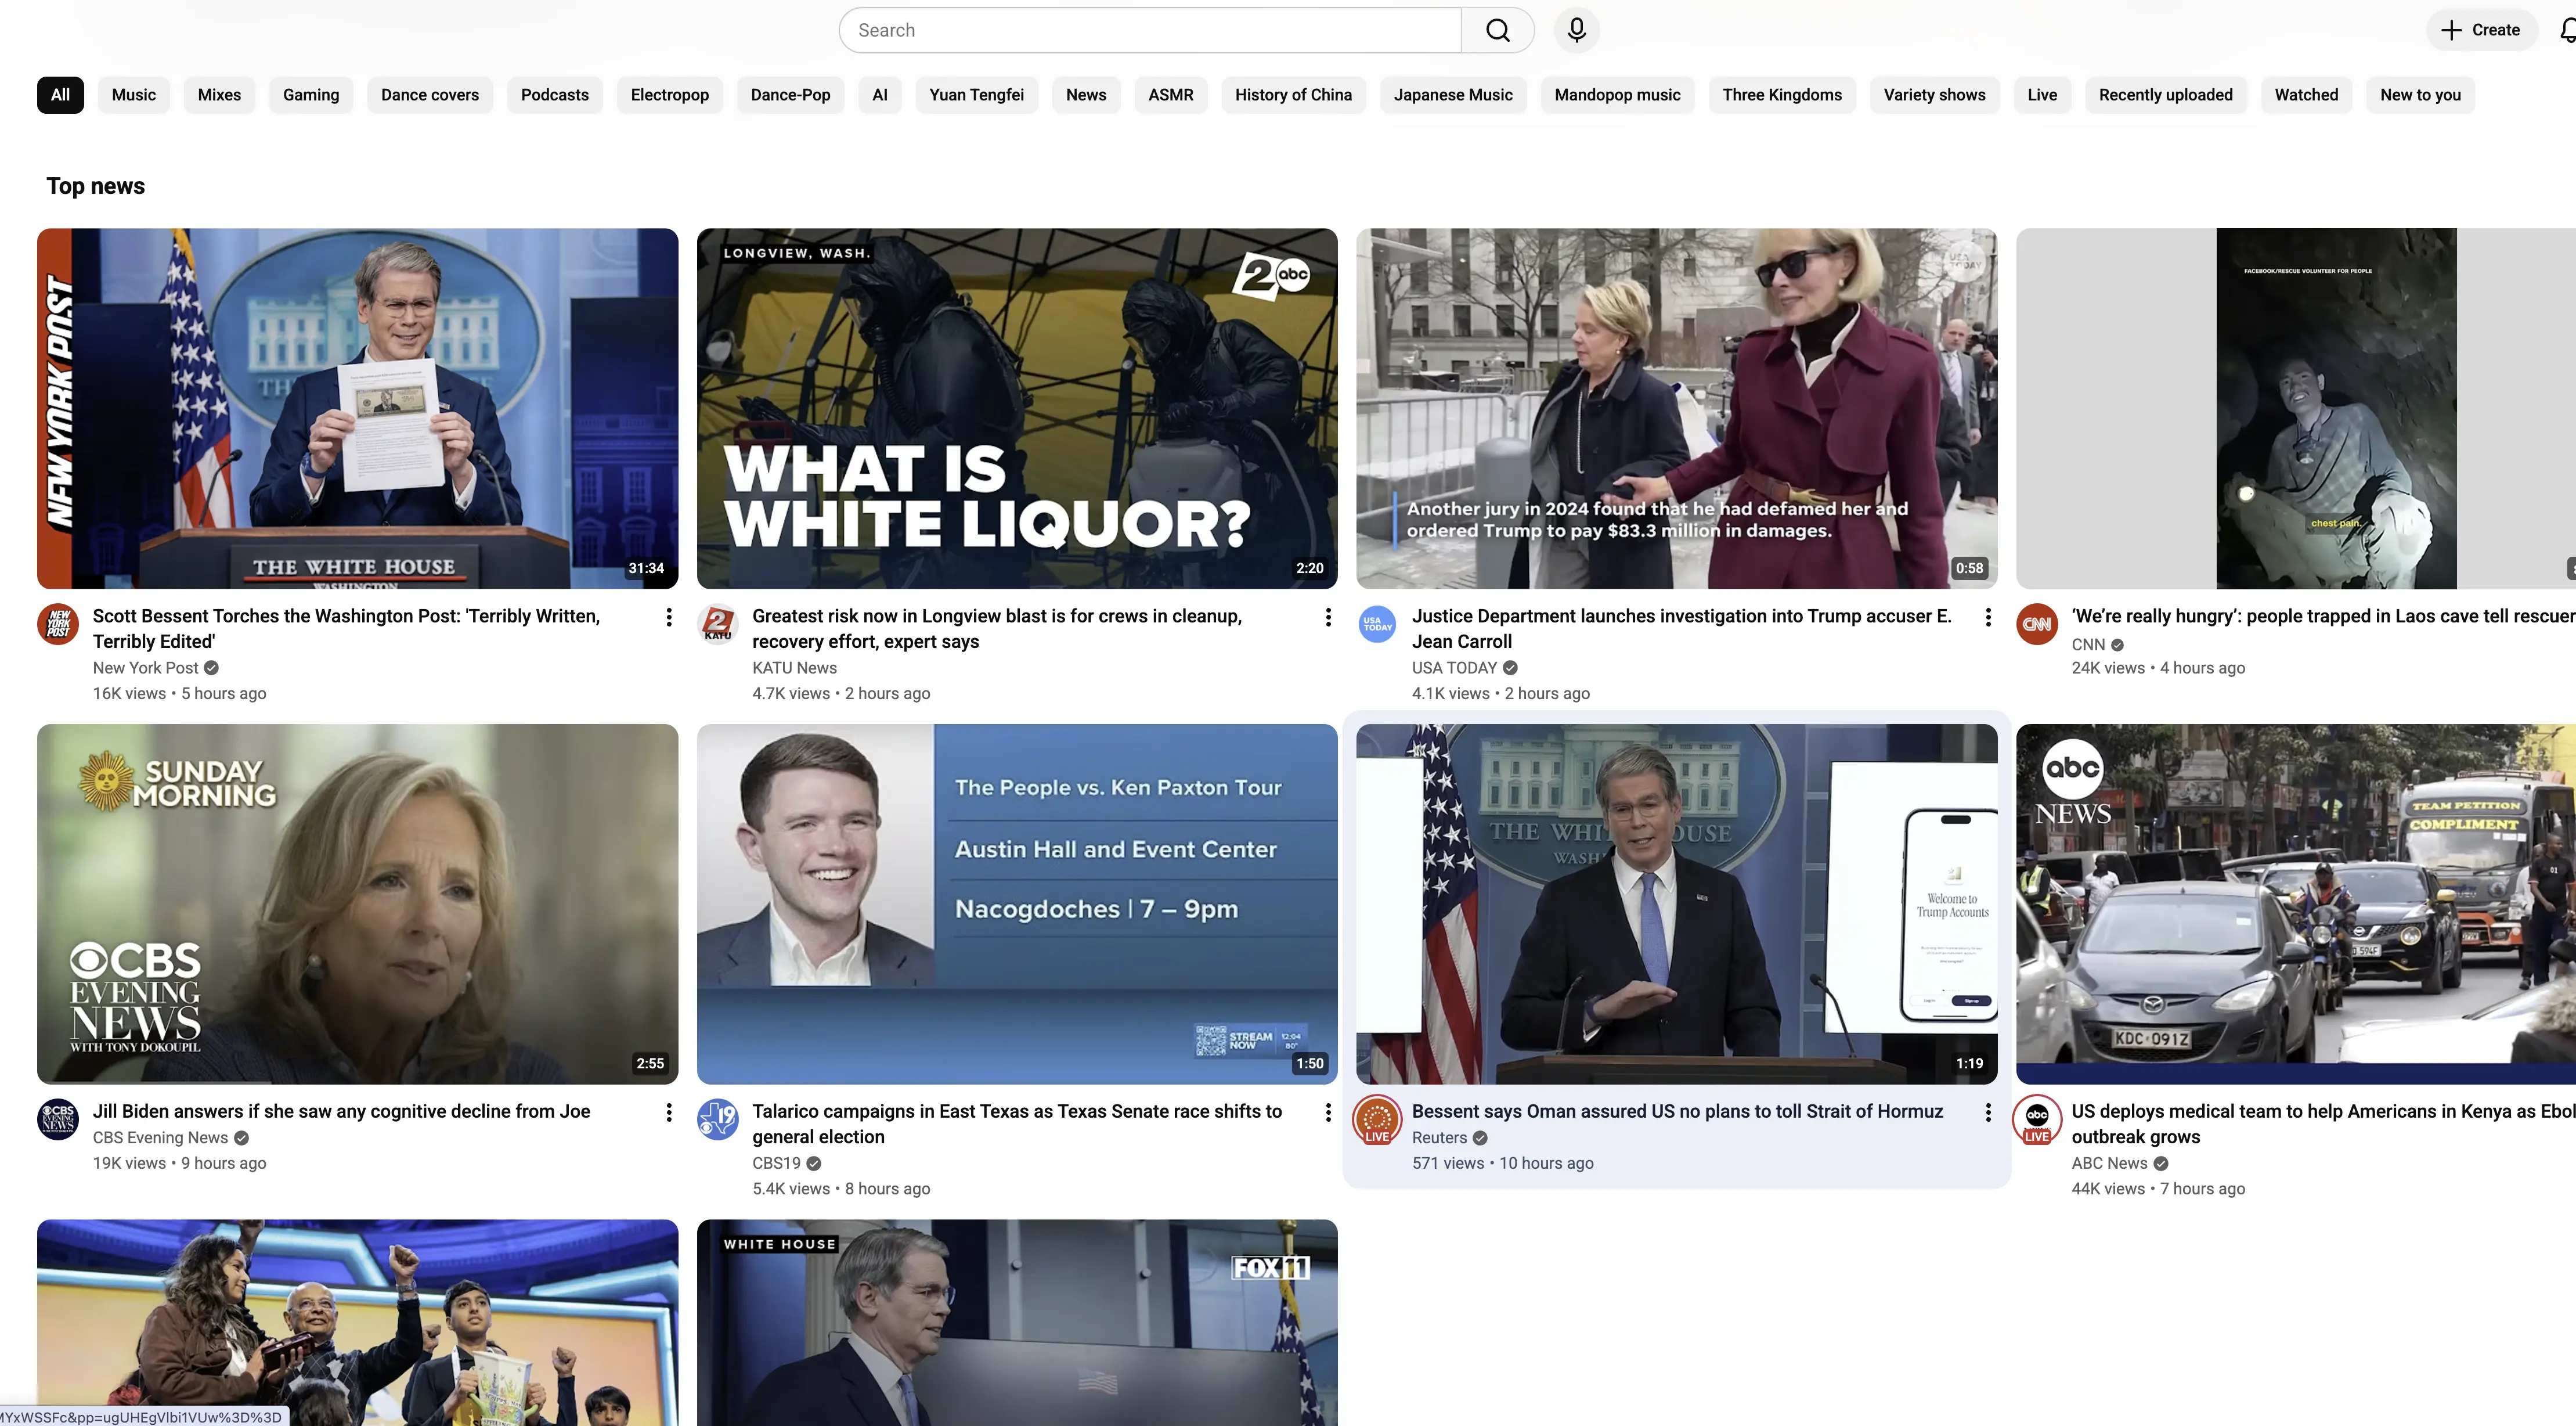The height and width of the screenshot is (1426, 2576).
Task: Select the Gaming filter chip
Action: 311,95
